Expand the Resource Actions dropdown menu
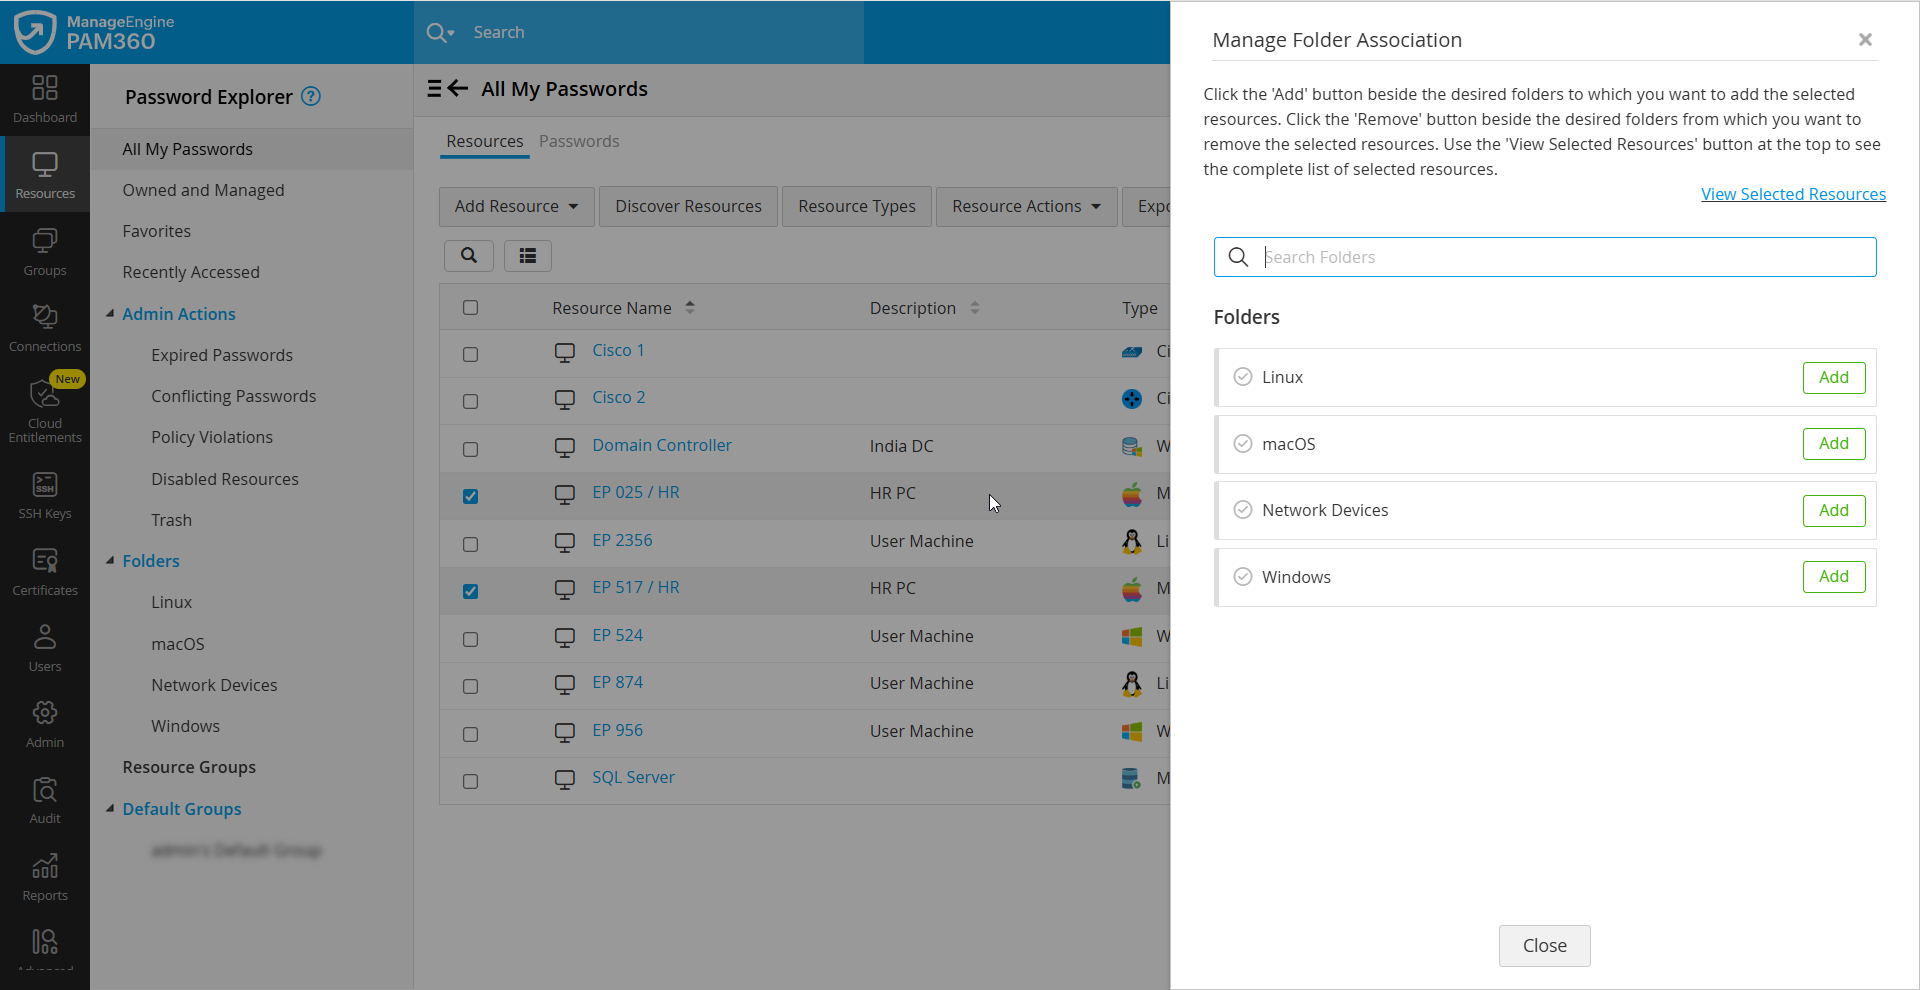This screenshot has height=990, width=1920. click(x=1026, y=206)
